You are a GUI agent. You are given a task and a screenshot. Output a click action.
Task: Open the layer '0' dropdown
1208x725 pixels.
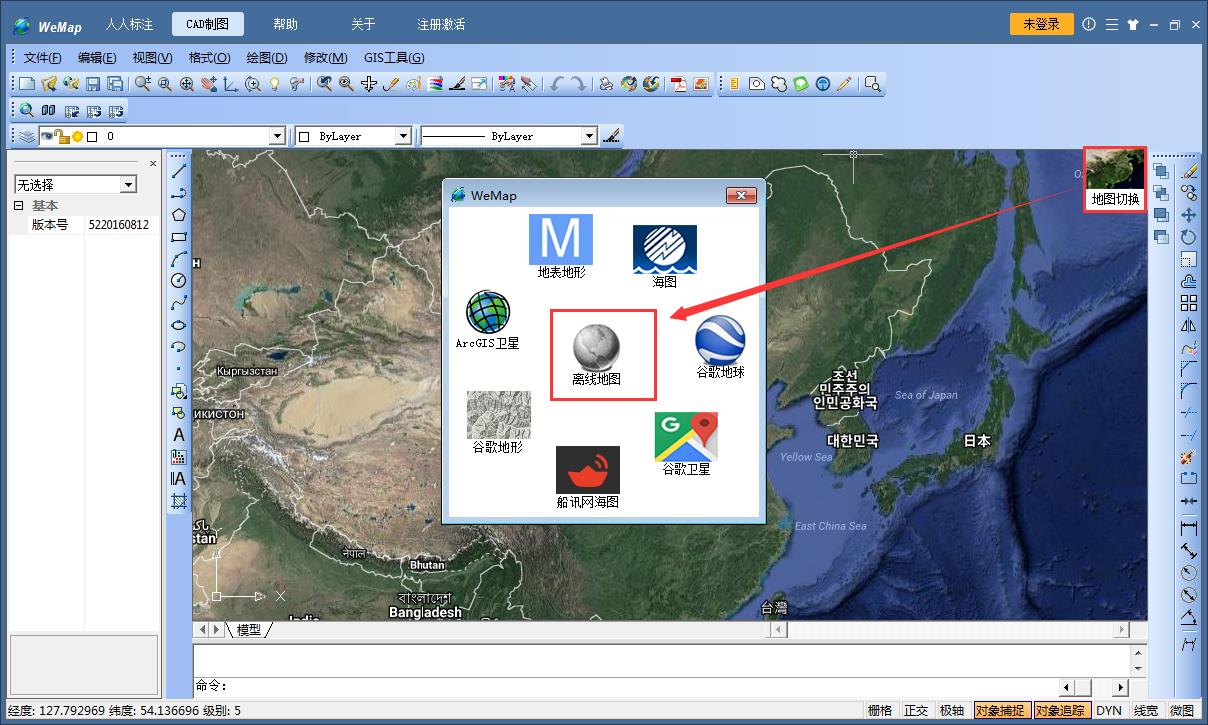(278, 136)
